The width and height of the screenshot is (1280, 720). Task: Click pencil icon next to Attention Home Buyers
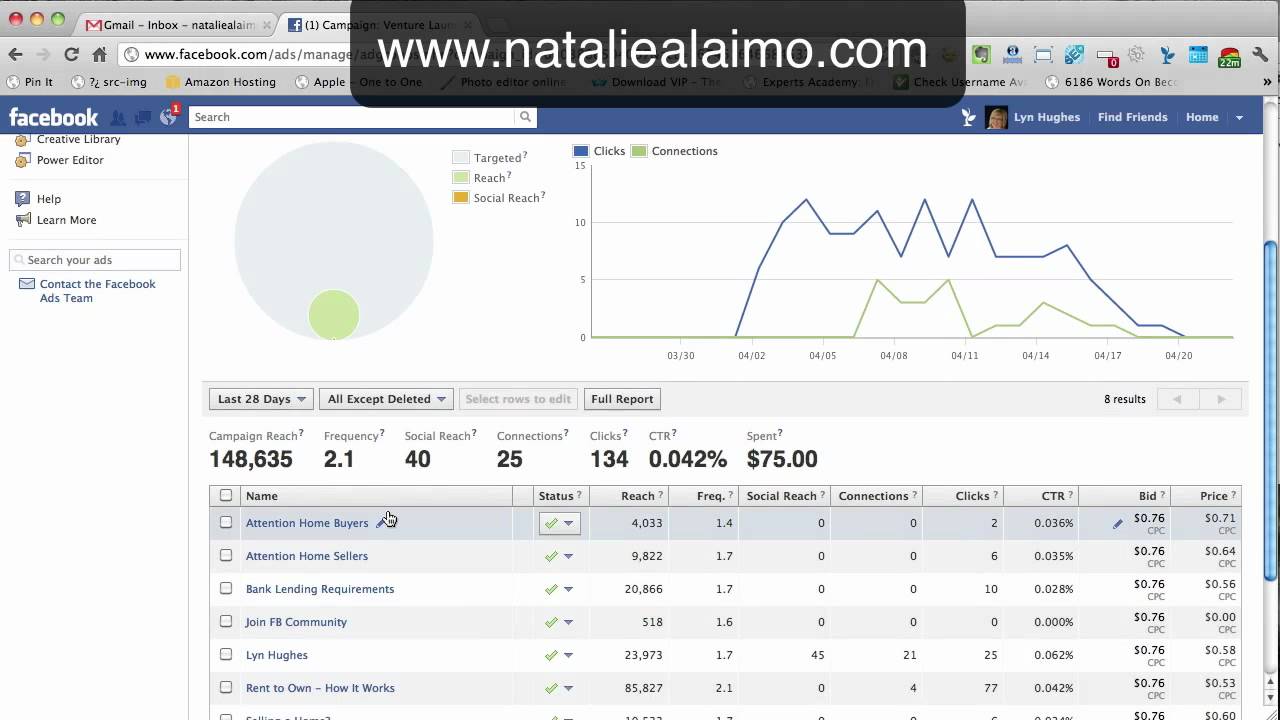pos(381,523)
